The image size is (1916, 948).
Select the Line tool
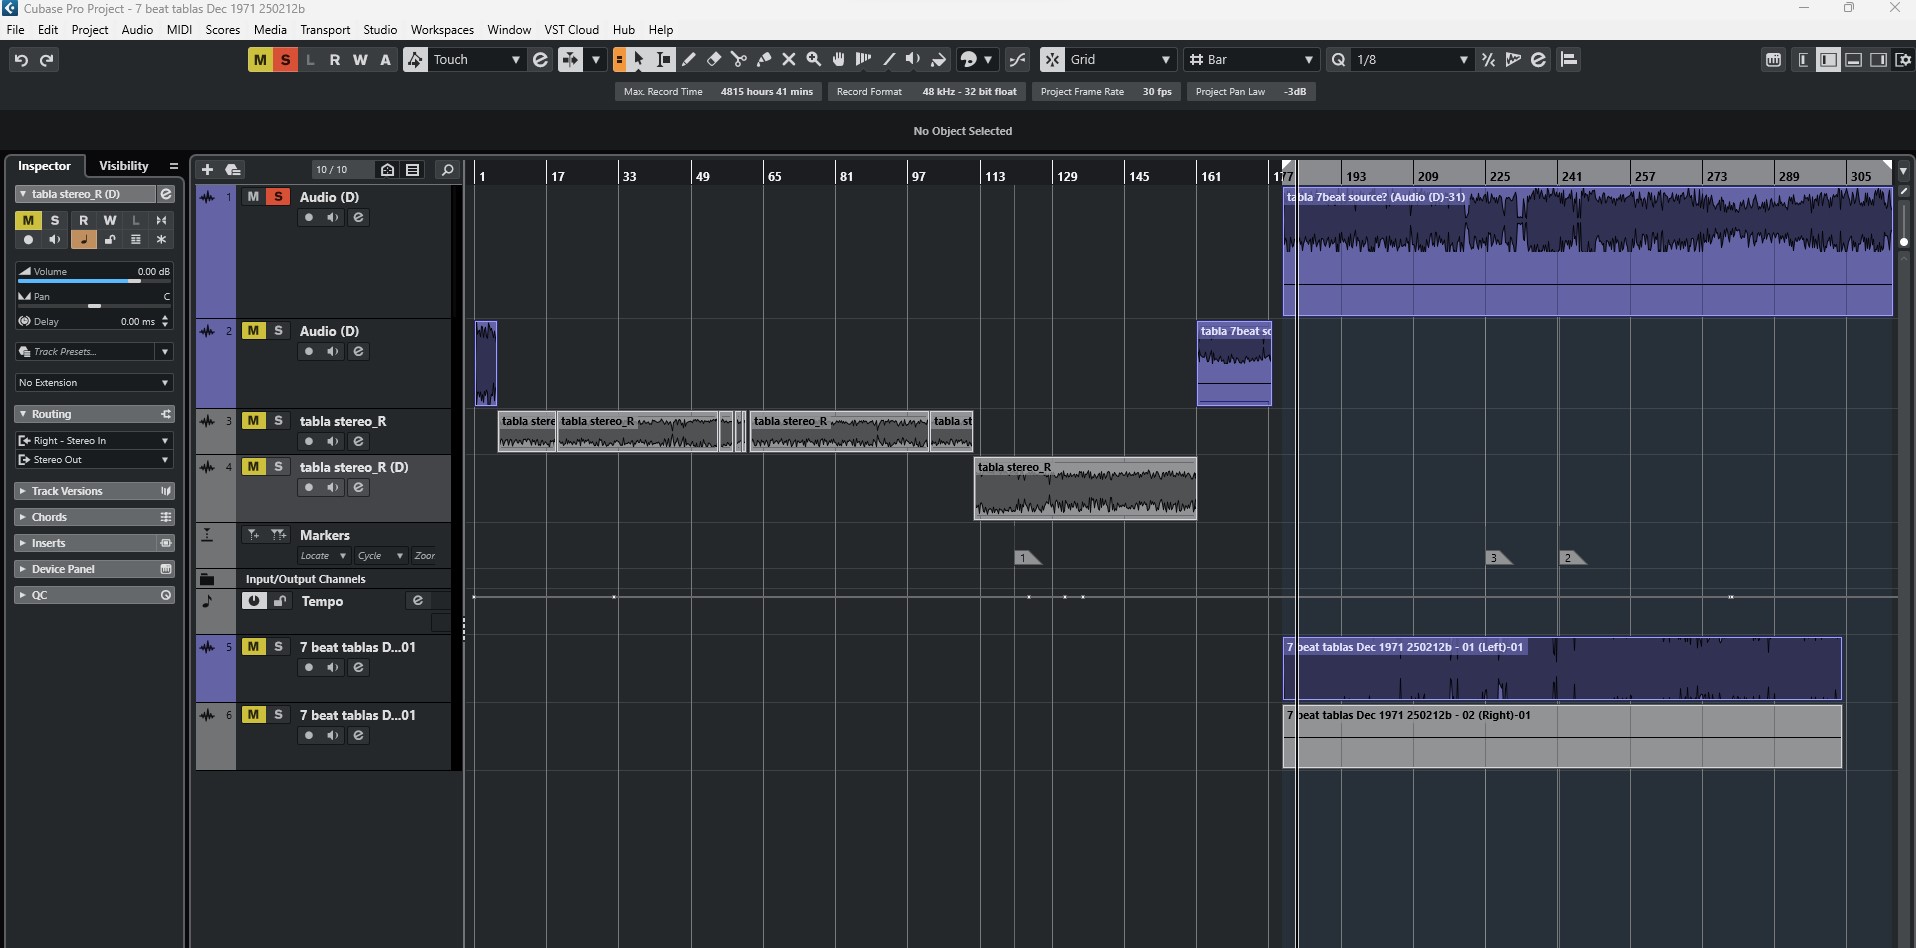(889, 60)
